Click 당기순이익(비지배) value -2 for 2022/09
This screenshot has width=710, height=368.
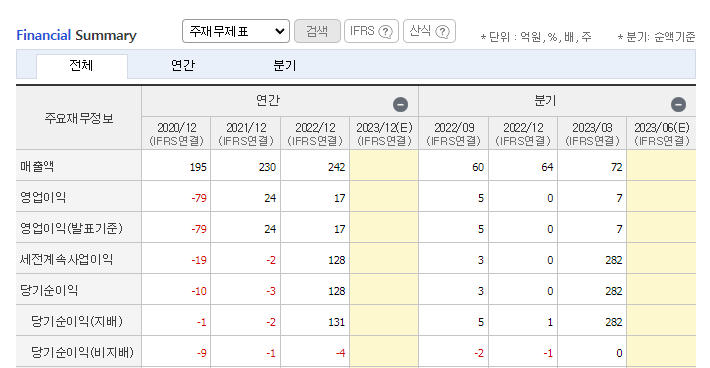[479, 353]
